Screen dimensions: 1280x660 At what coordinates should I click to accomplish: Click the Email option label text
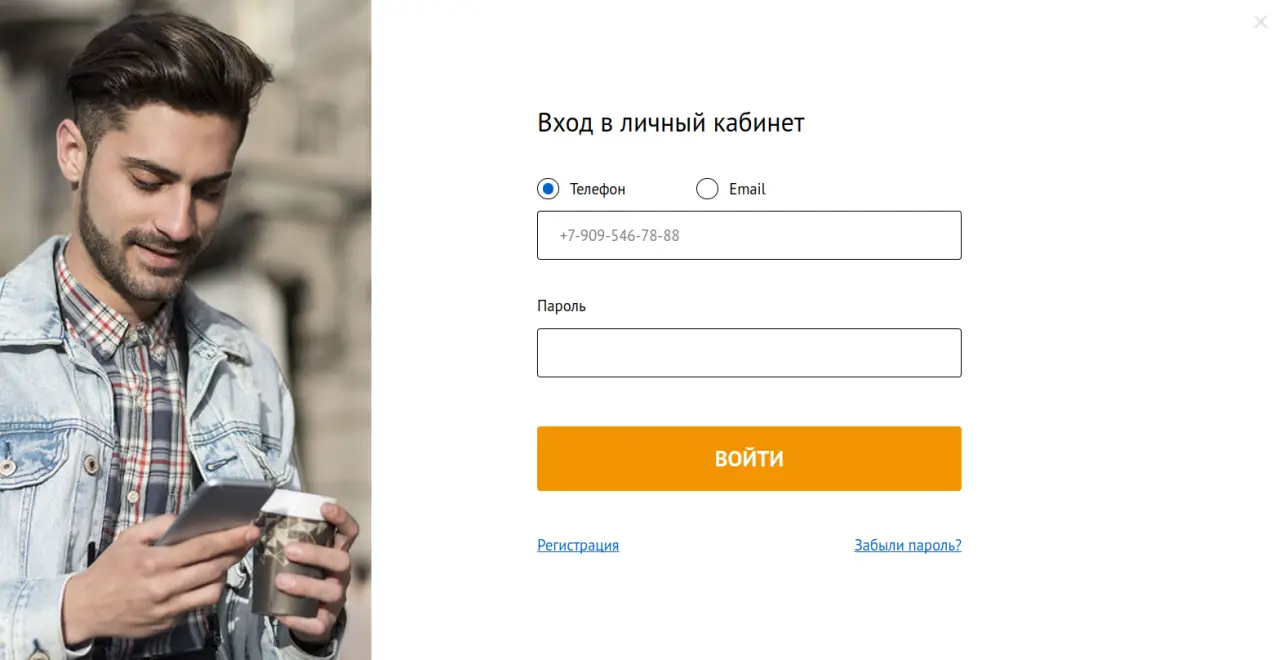coord(747,189)
